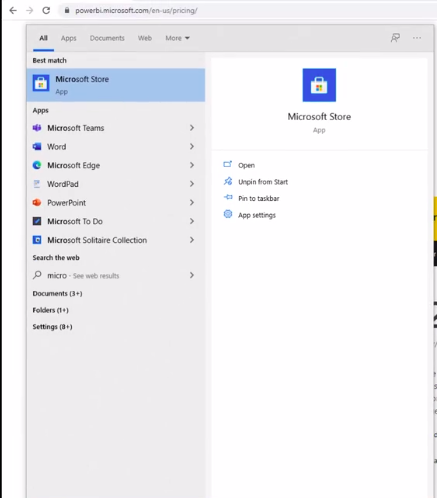Click the WordPad app icon
Viewport: 437px width, 498px height.
(37, 184)
